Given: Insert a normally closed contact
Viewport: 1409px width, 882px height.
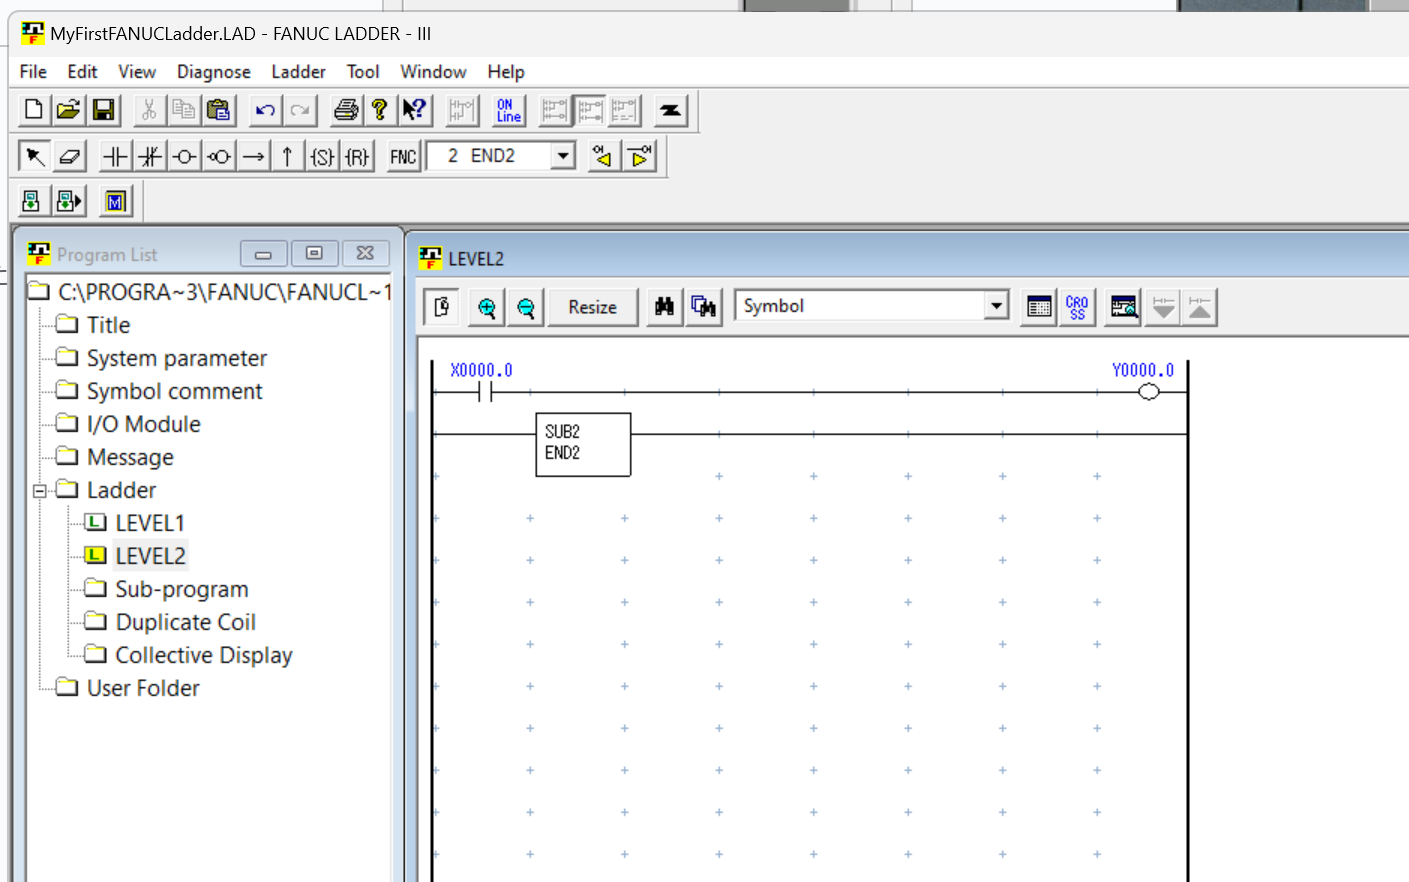Looking at the screenshot, I should pyautogui.click(x=150, y=156).
